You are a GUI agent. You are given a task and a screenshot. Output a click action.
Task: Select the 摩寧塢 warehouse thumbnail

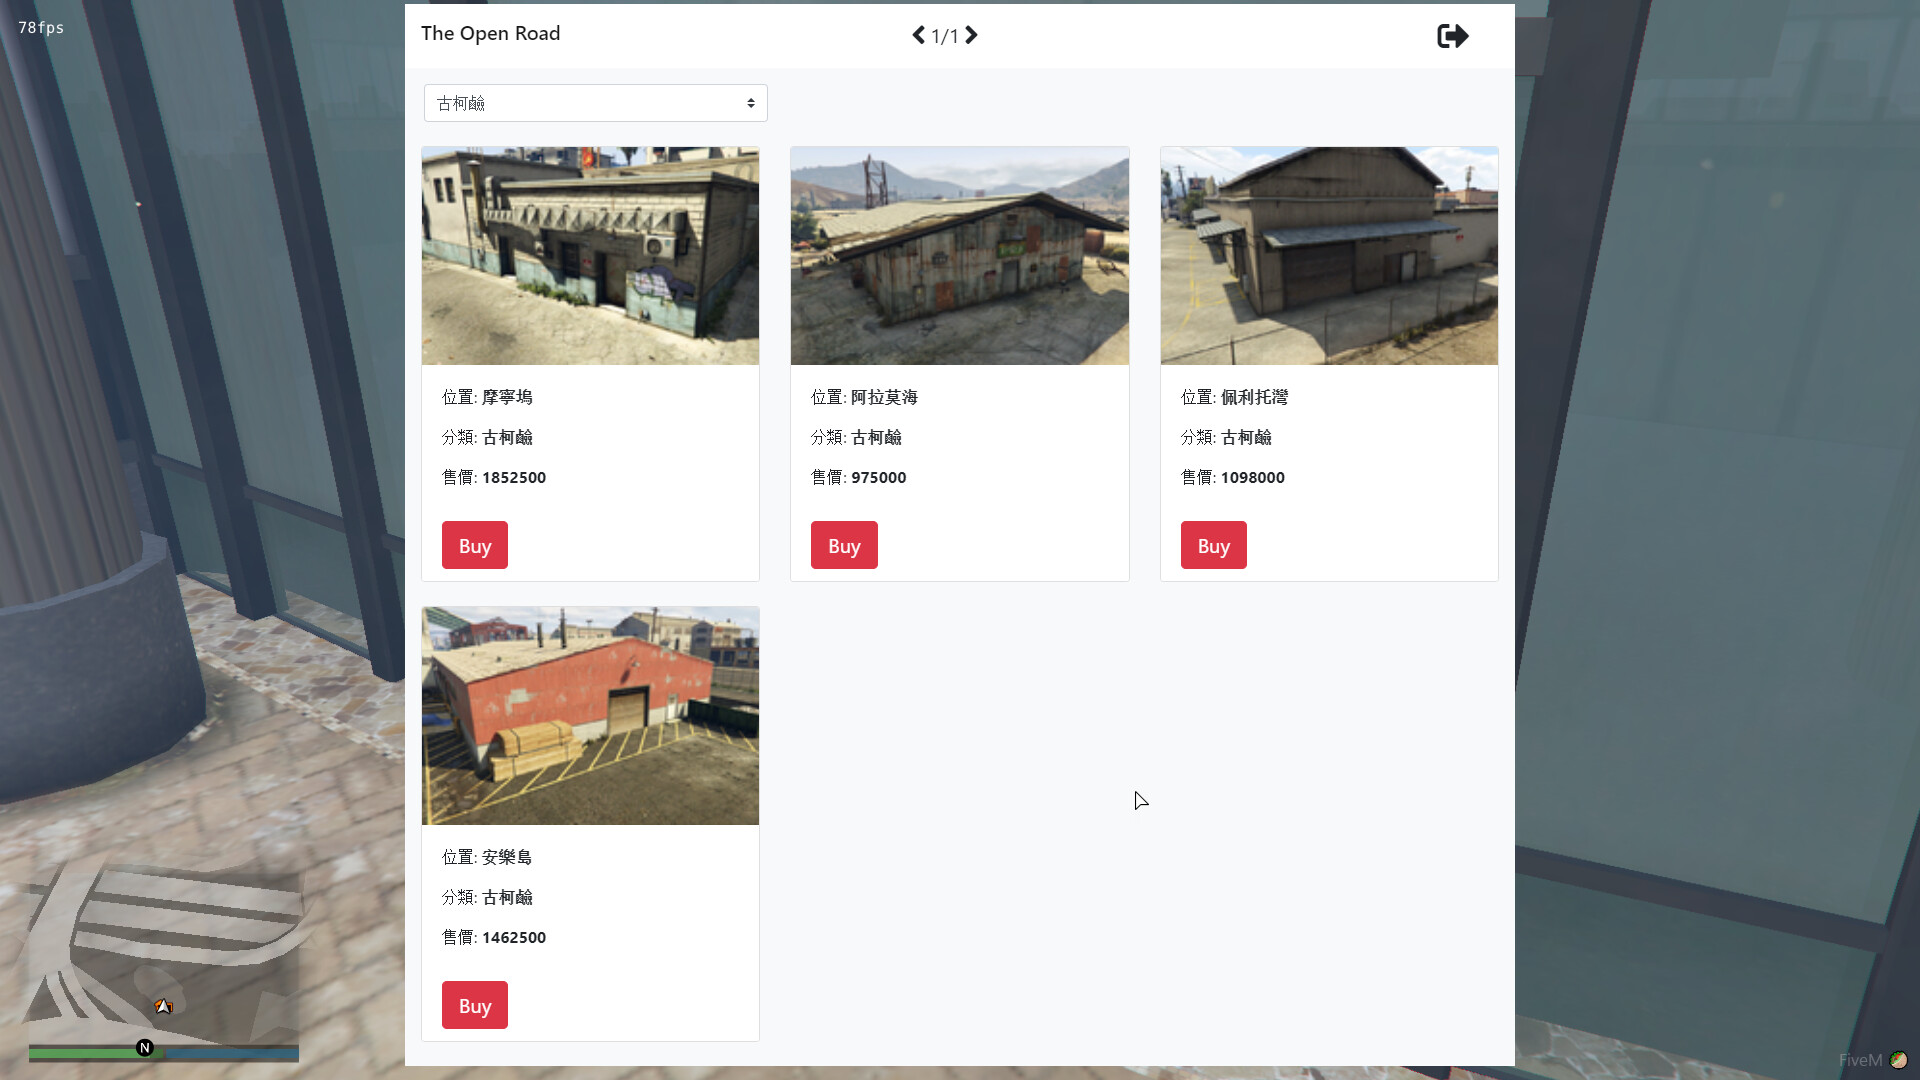(x=590, y=256)
